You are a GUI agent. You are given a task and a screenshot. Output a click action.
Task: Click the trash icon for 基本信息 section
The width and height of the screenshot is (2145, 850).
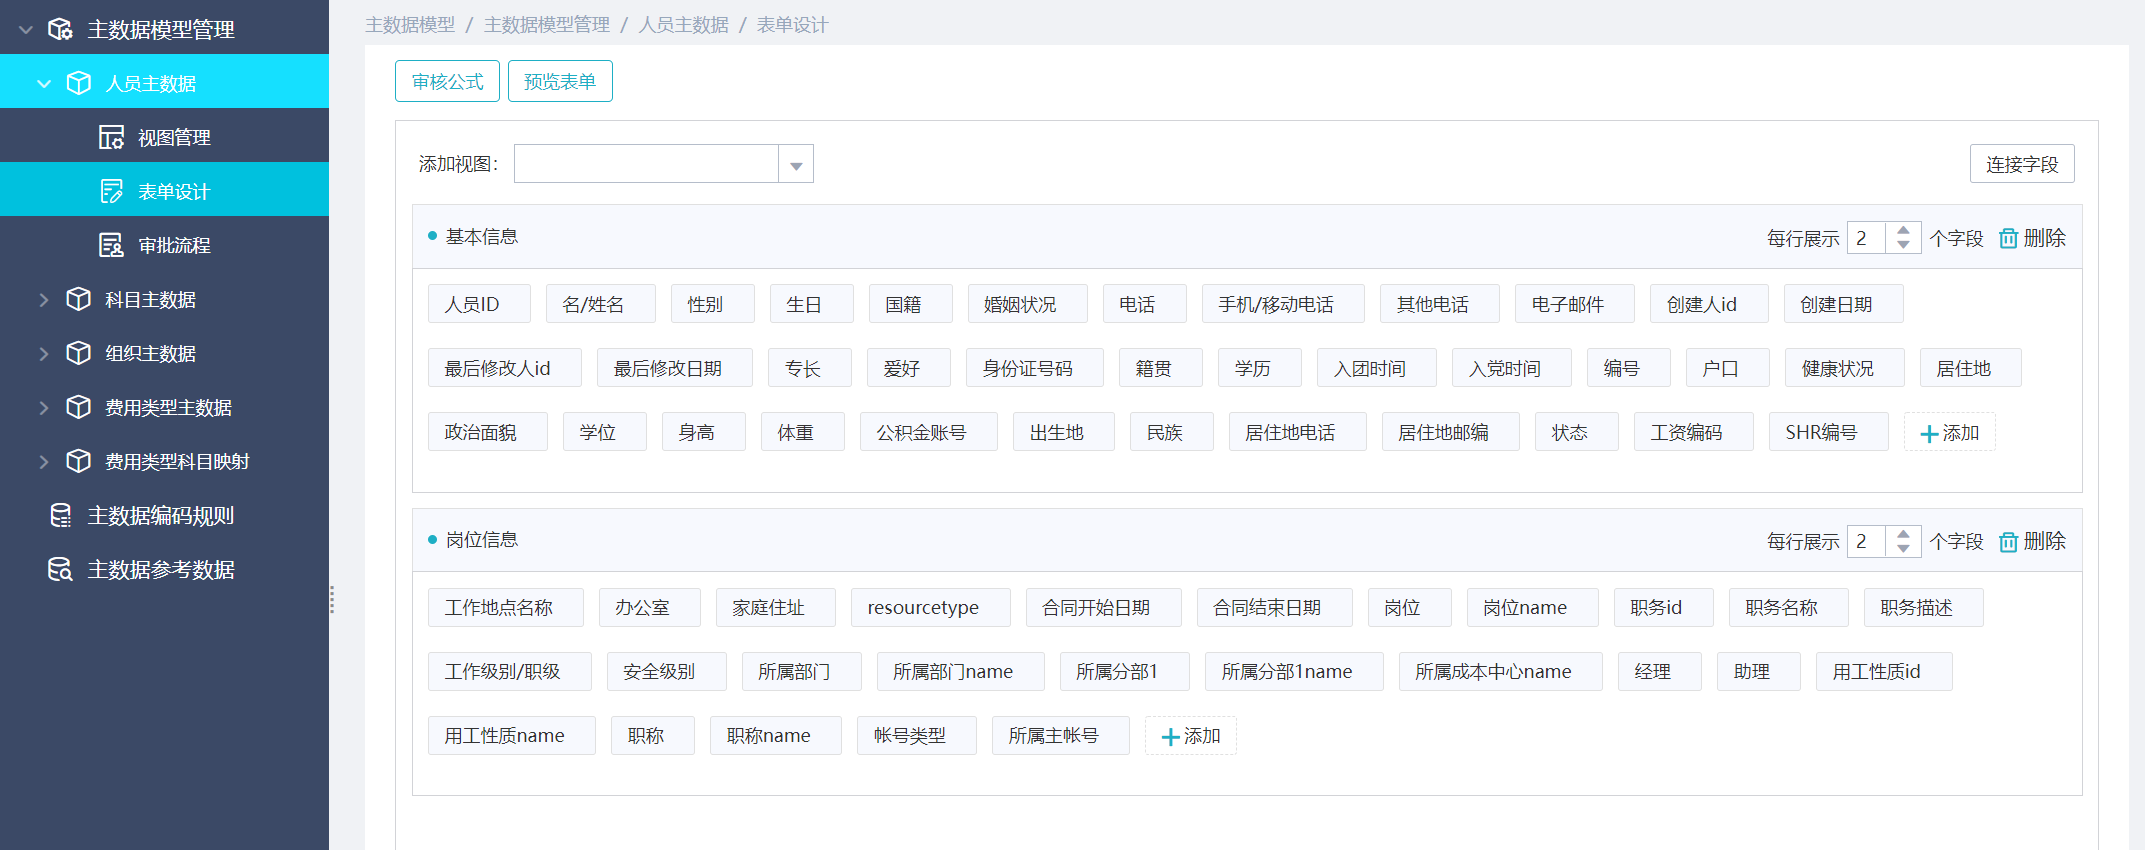(x=2007, y=238)
